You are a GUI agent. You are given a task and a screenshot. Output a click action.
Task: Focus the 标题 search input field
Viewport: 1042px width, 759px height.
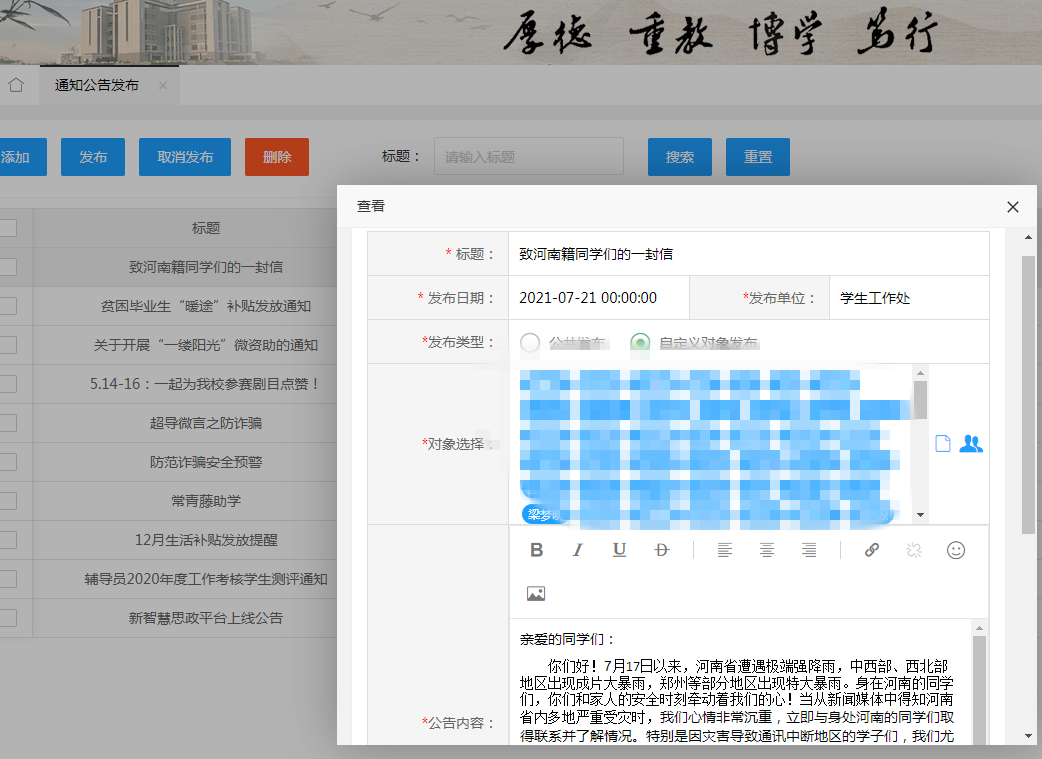[x=528, y=157]
